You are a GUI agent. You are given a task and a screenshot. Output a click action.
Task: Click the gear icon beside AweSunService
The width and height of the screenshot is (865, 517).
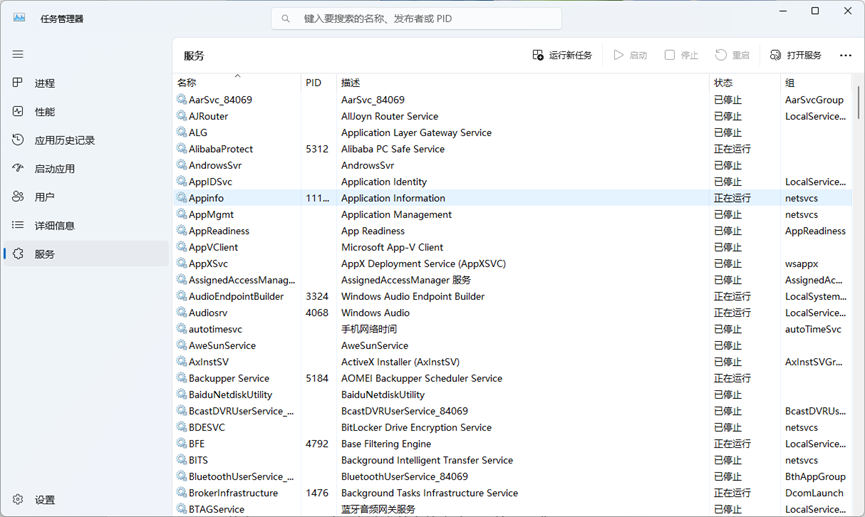[x=181, y=345]
